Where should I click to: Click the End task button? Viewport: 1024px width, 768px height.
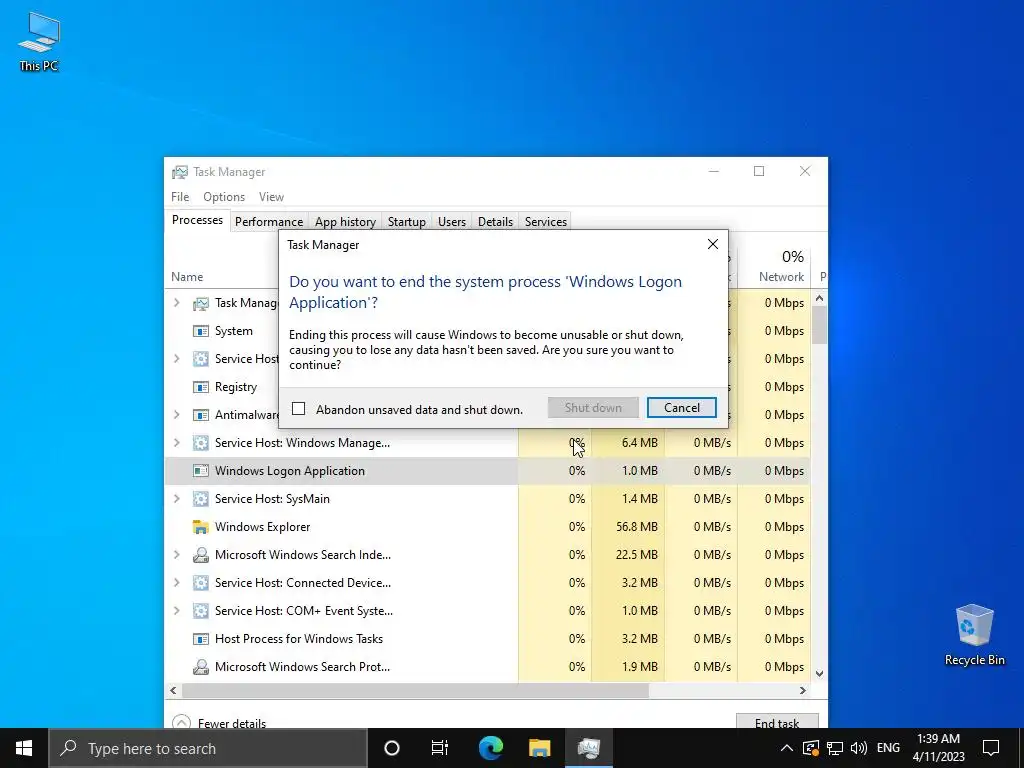tap(776, 721)
